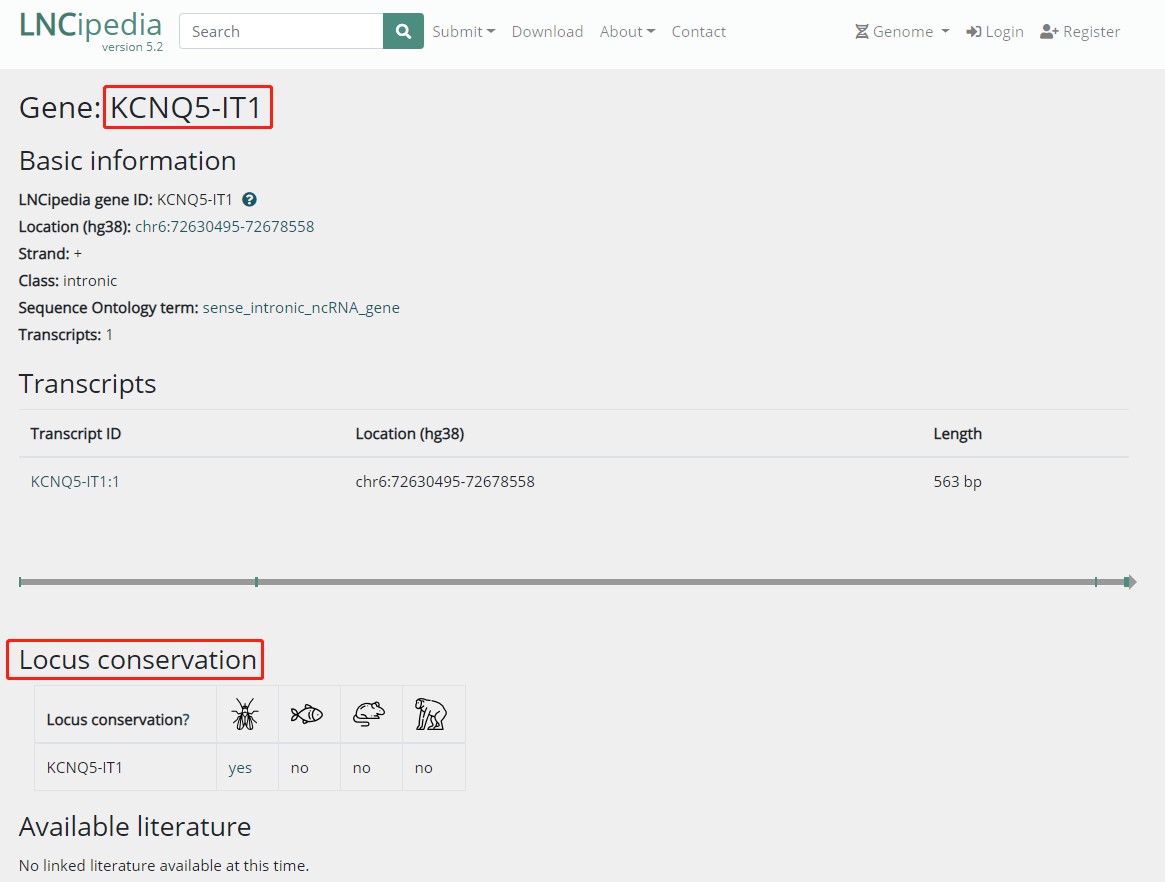Open transcript KCNQ5-IT1:1
This screenshot has height=882, width=1165.
coord(75,482)
